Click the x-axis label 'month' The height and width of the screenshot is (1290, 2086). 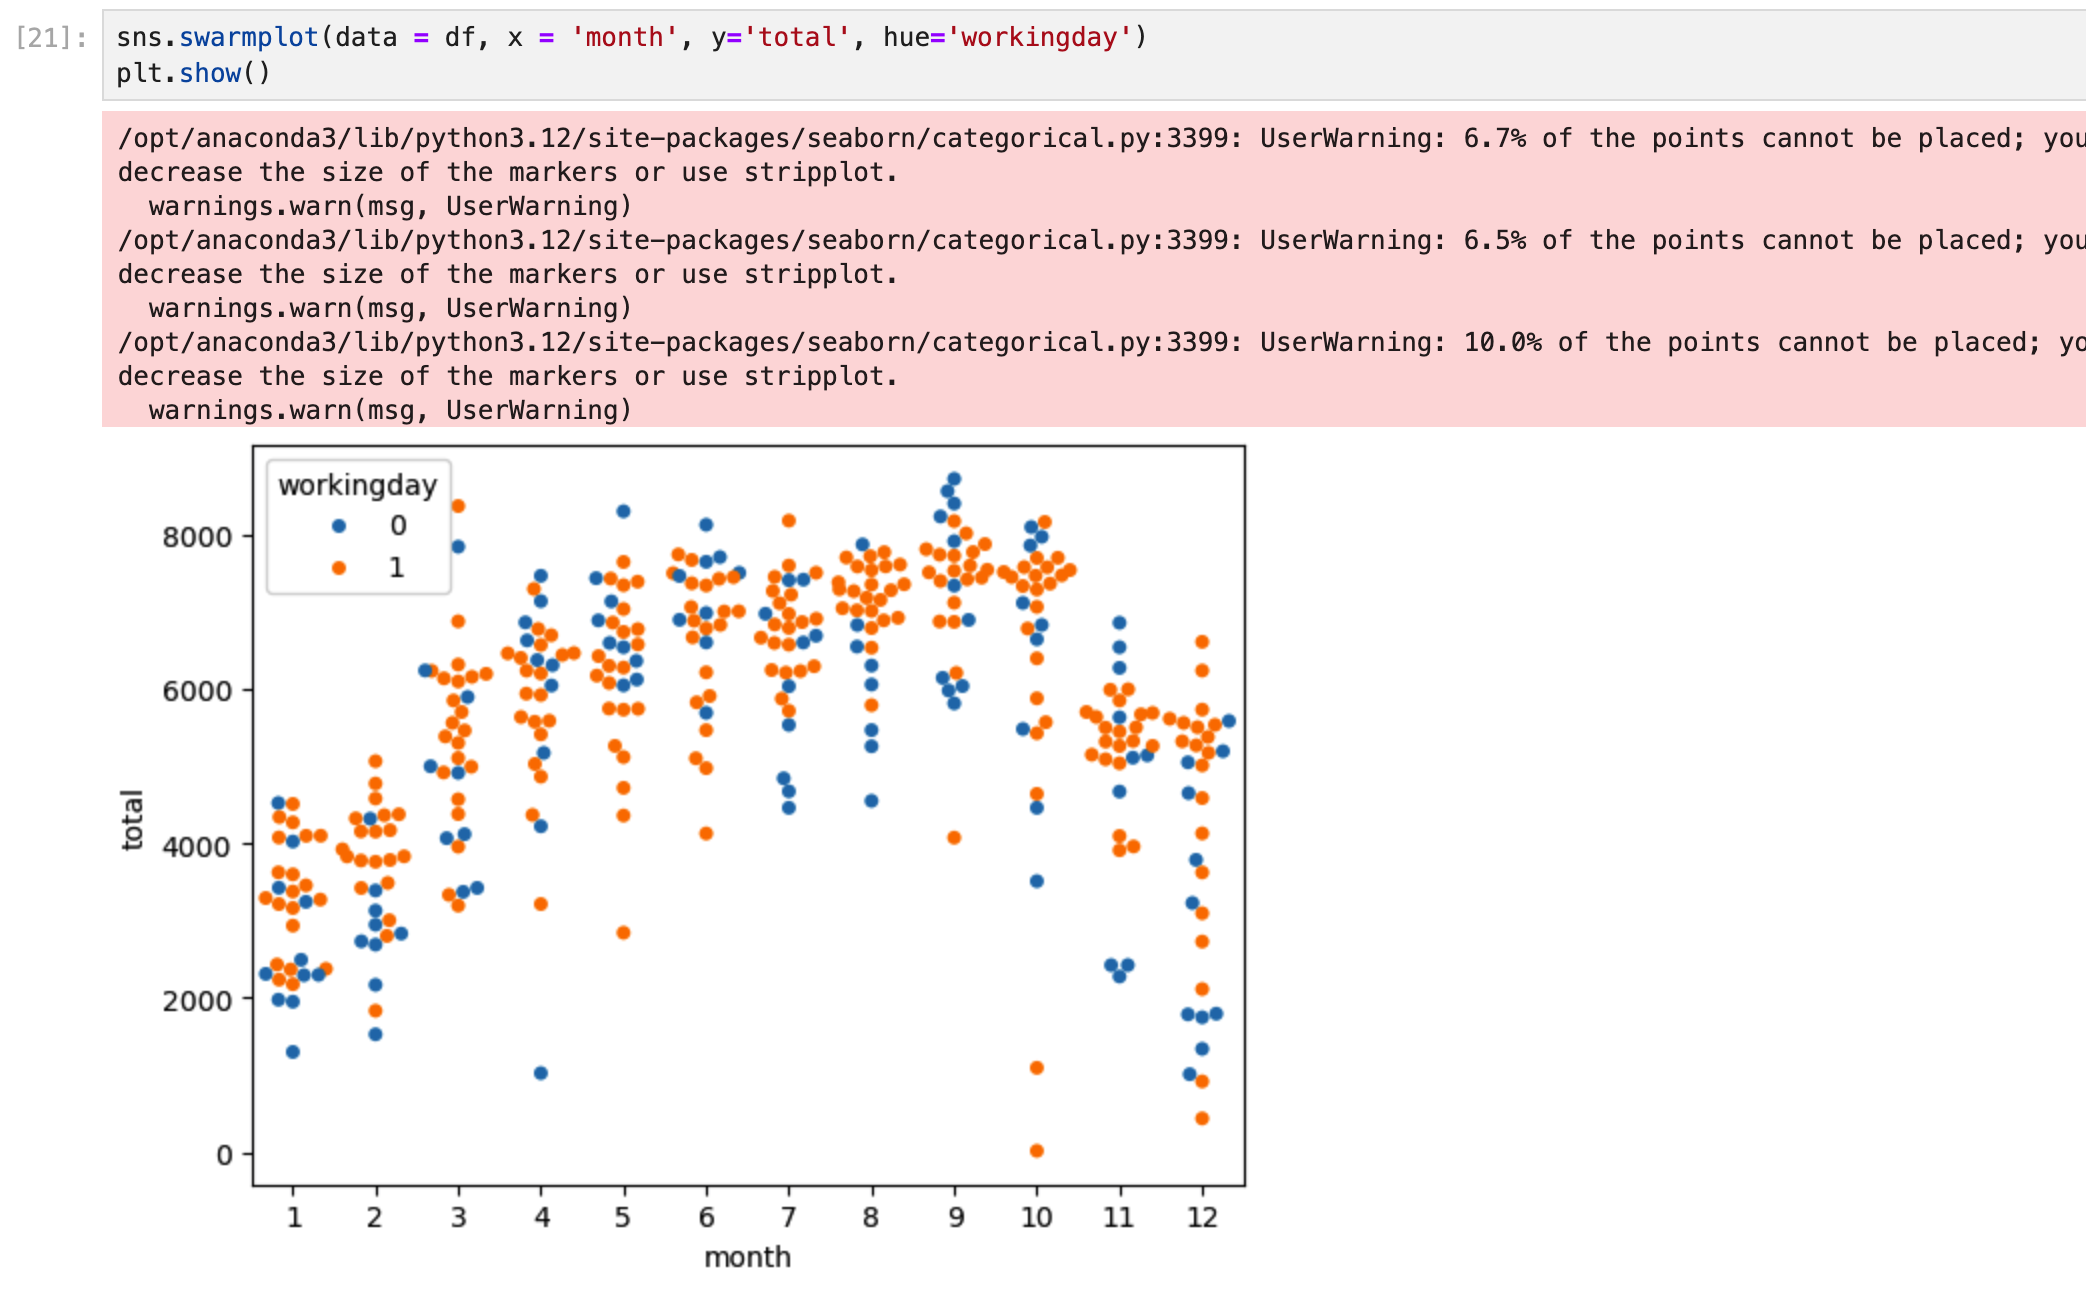(x=748, y=1257)
